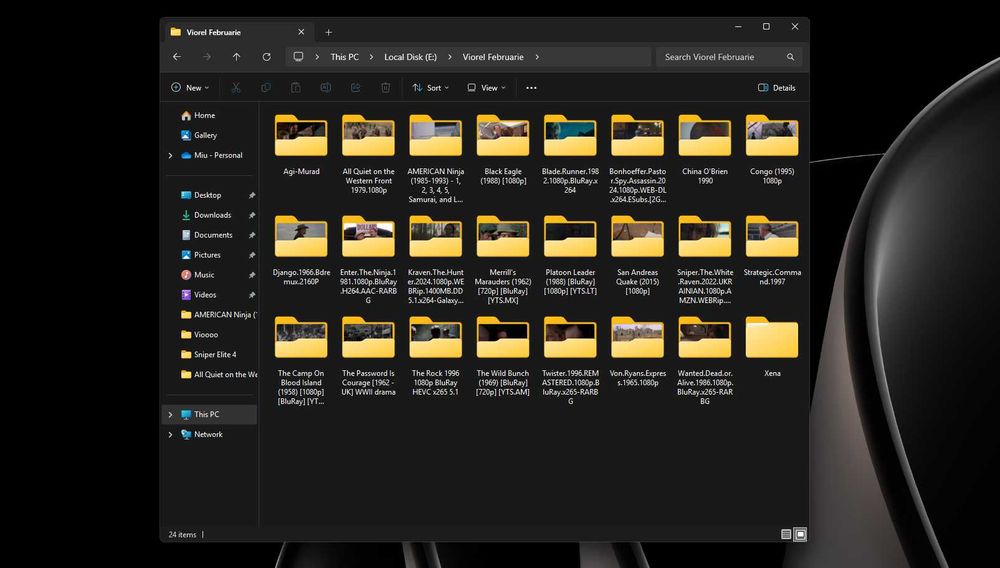The height and width of the screenshot is (568, 1000).
Task: Toggle the Details pane button
Action: [777, 88]
